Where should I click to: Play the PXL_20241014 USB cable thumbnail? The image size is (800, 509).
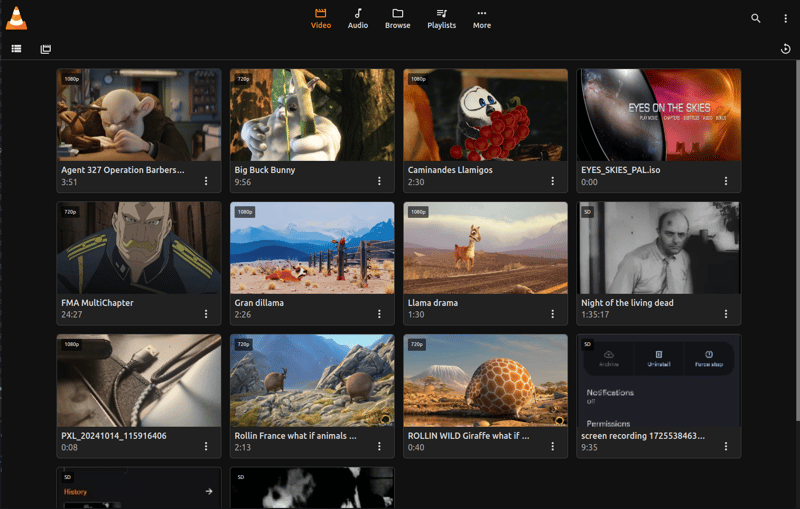pyautogui.click(x=139, y=380)
